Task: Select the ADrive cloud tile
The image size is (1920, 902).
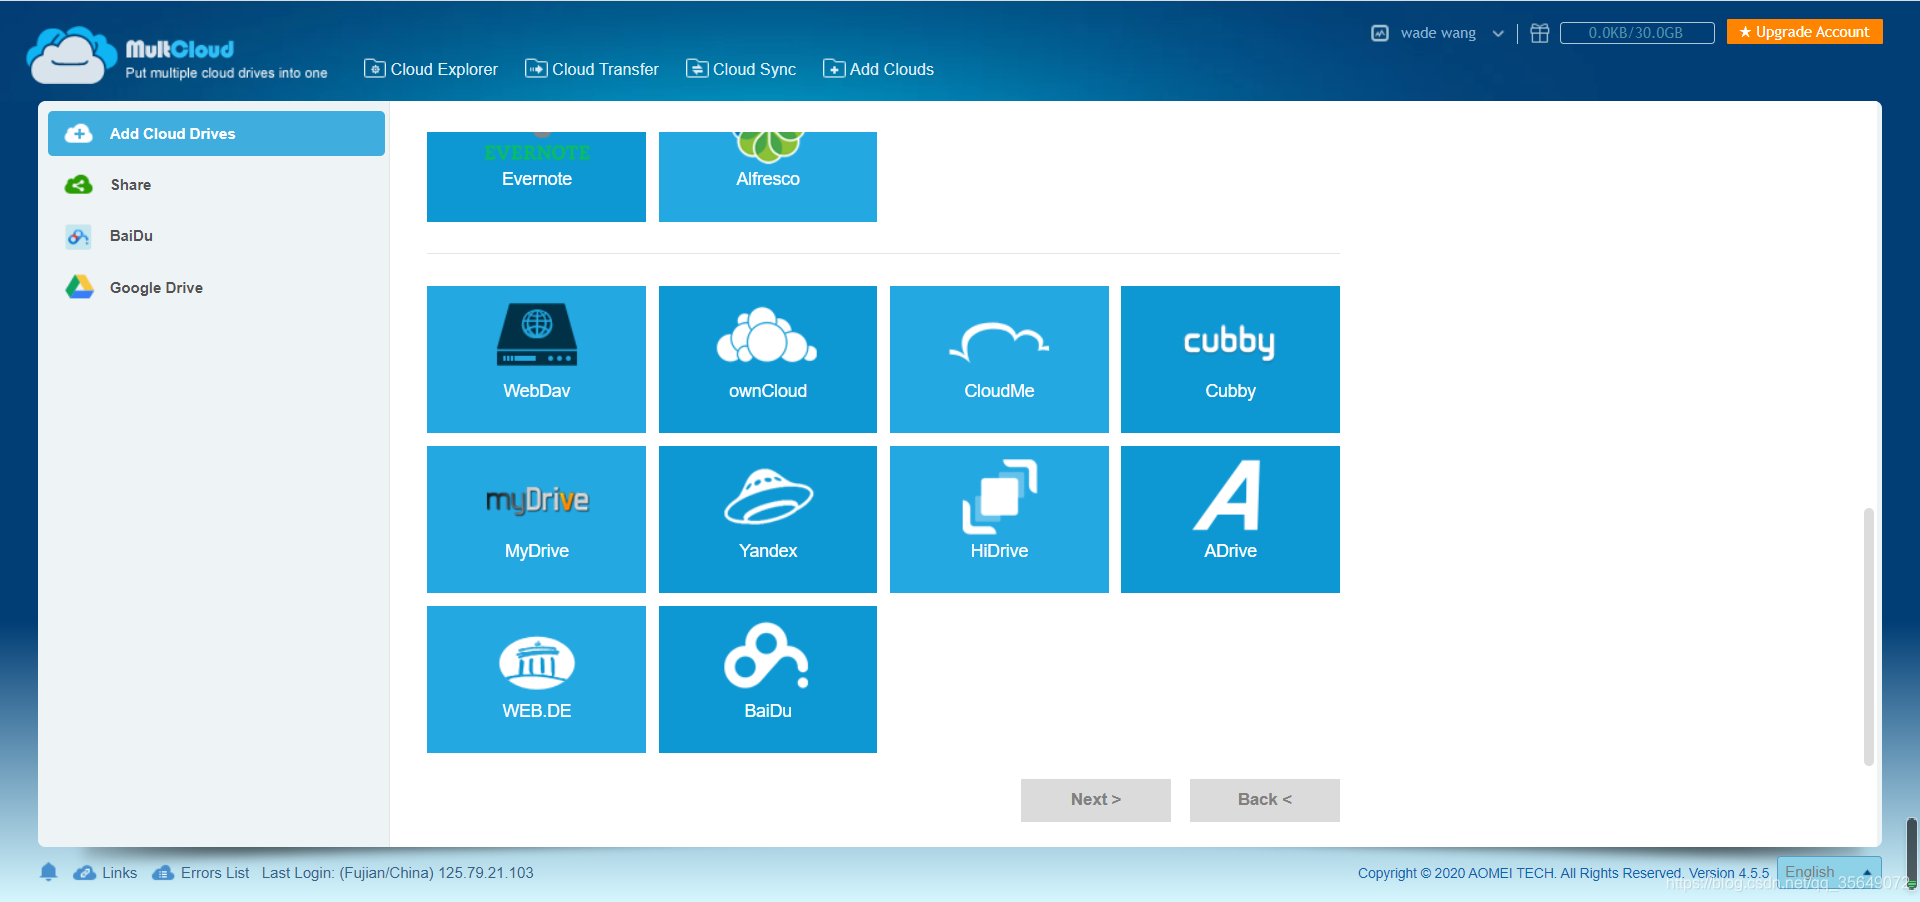Action: pos(1230,519)
